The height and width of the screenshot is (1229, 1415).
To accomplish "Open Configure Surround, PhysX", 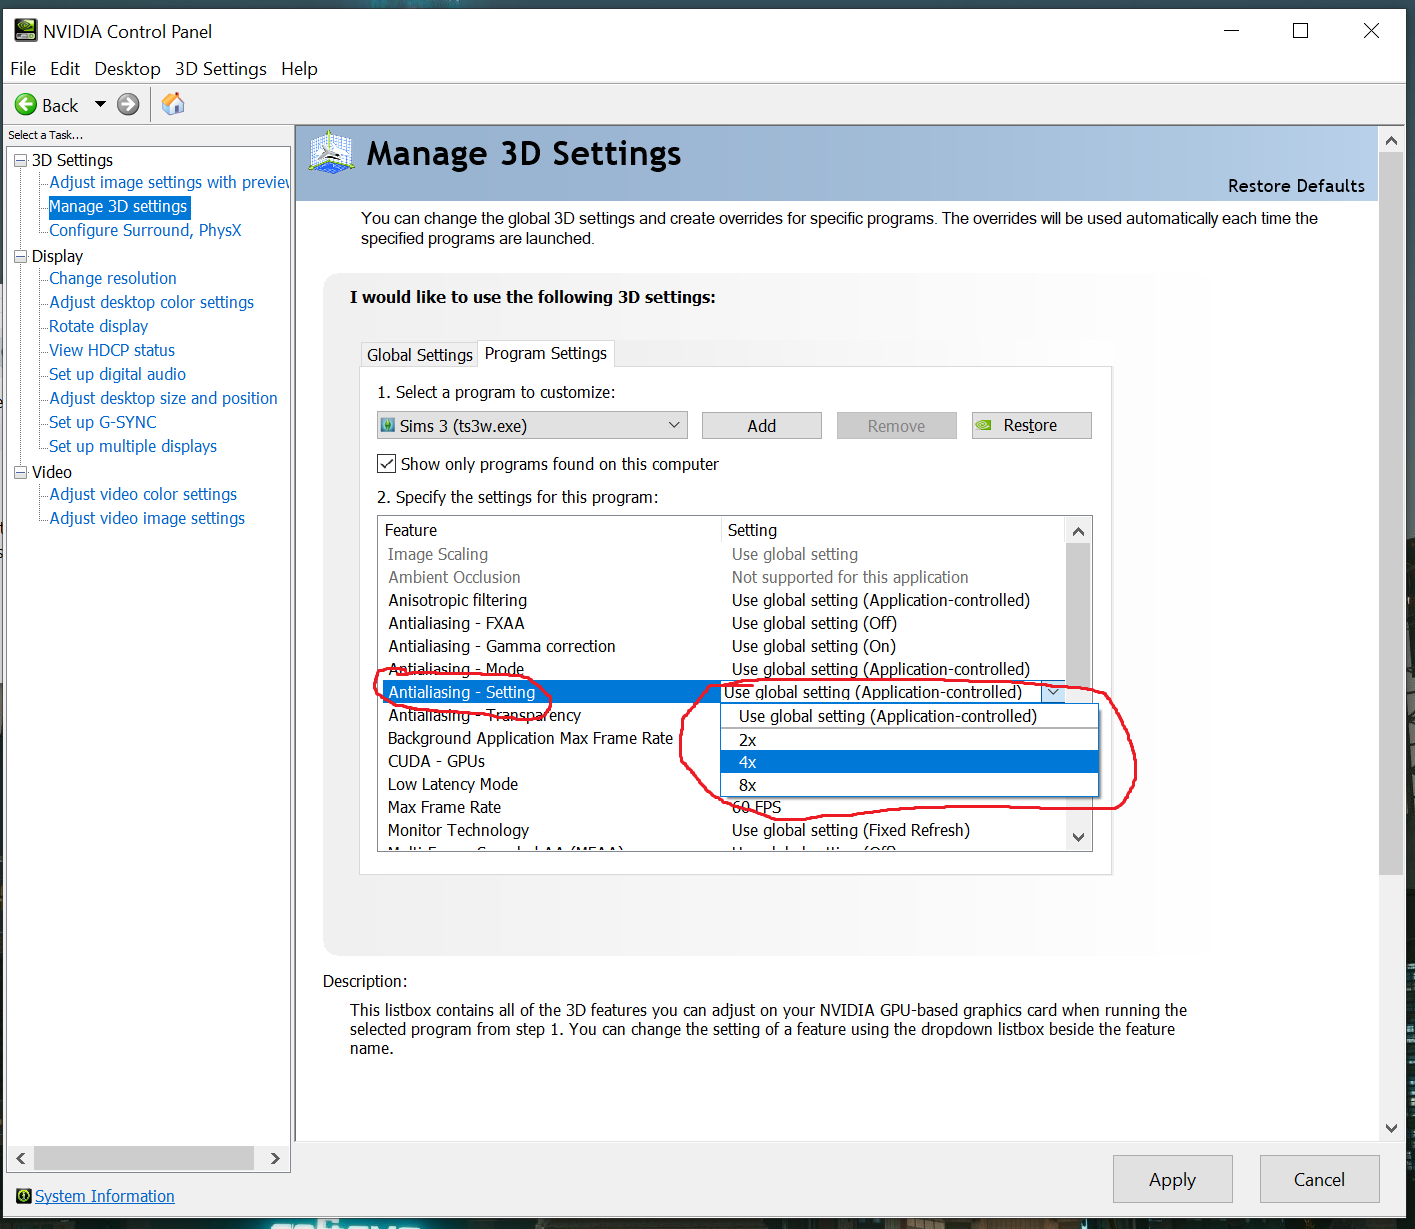I will coord(145,230).
